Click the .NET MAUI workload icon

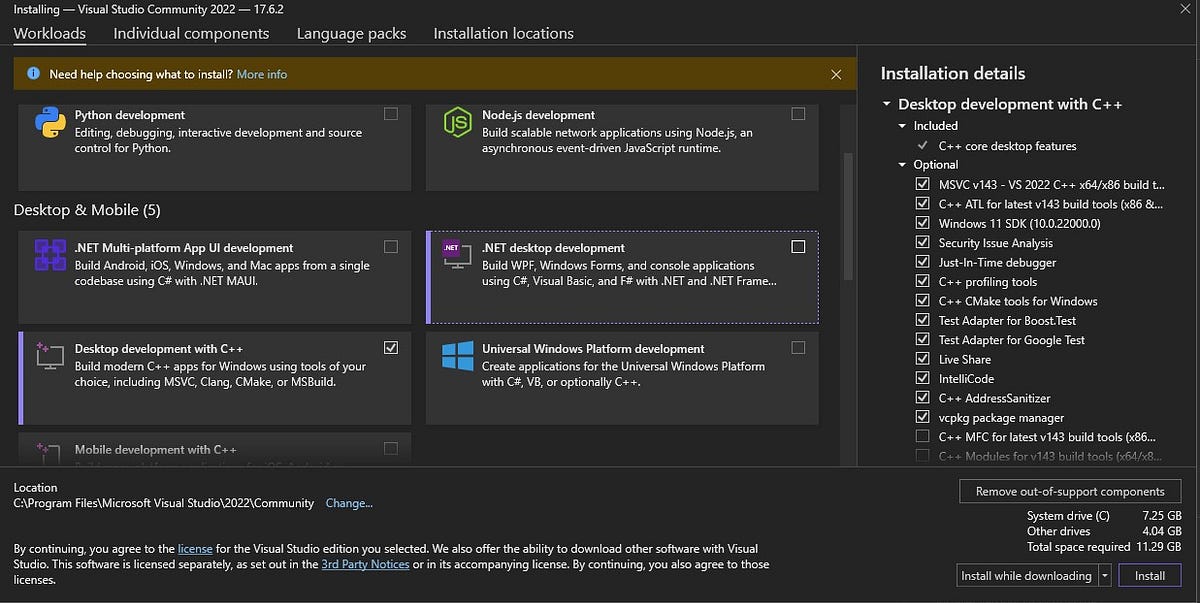coord(50,256)
